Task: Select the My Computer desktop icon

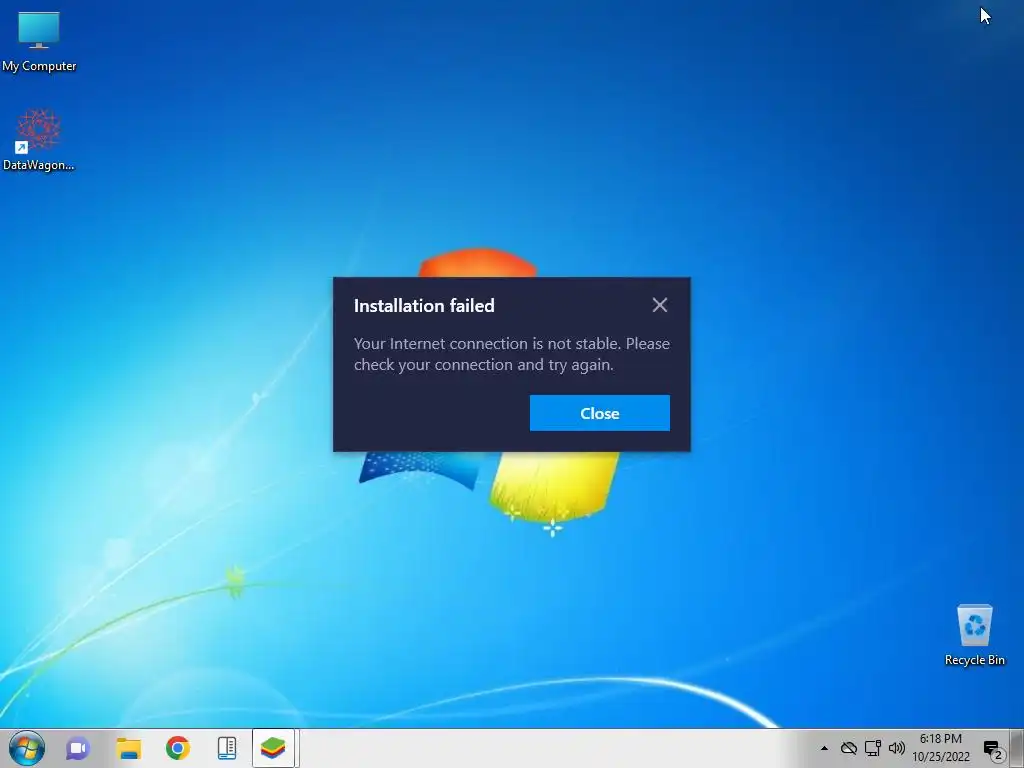Action: (39, 42)
